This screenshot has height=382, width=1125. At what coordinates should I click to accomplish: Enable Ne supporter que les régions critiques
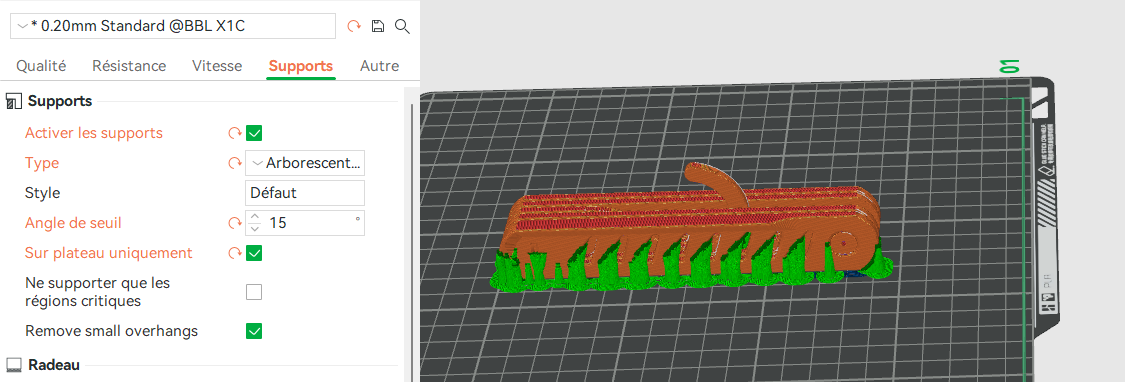pyautogui.click(x=254, y=292)
